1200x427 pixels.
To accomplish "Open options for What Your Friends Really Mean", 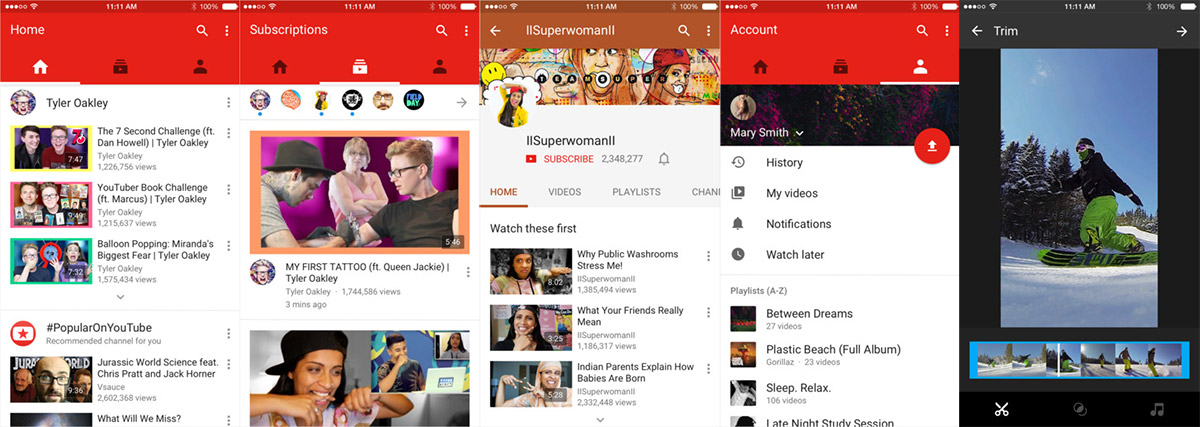I will pyautogui.click(x=709, y=313).
